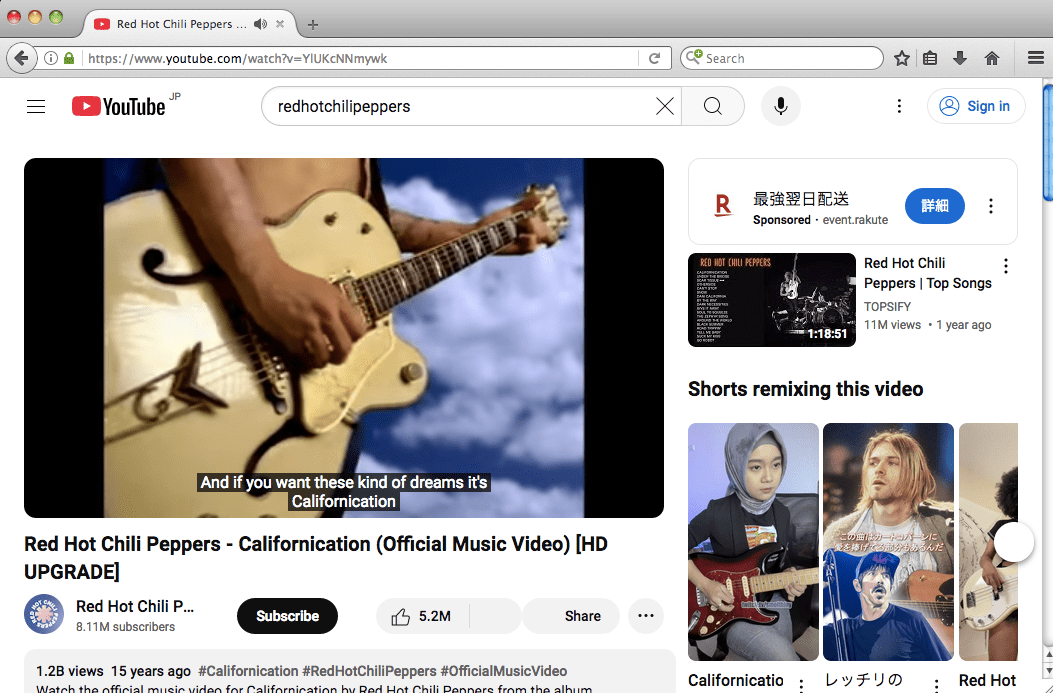Open the browser hamburger menu
1053x693 pixels.
[x=1036, y=58]
